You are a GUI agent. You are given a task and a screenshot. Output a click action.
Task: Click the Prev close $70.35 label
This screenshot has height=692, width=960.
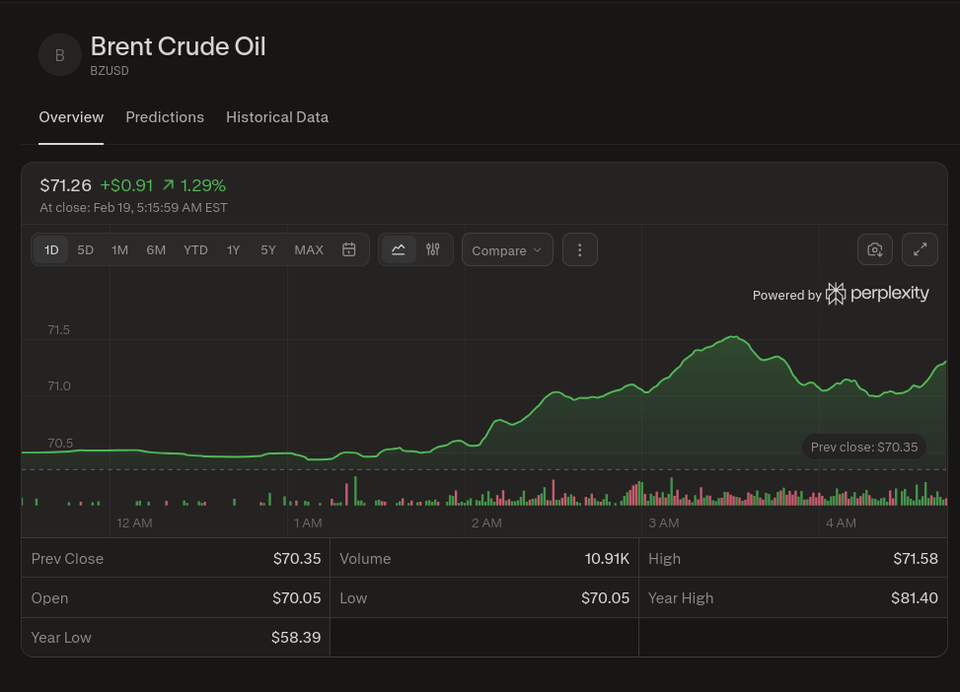pyautogui.click(x=864, y=447)
